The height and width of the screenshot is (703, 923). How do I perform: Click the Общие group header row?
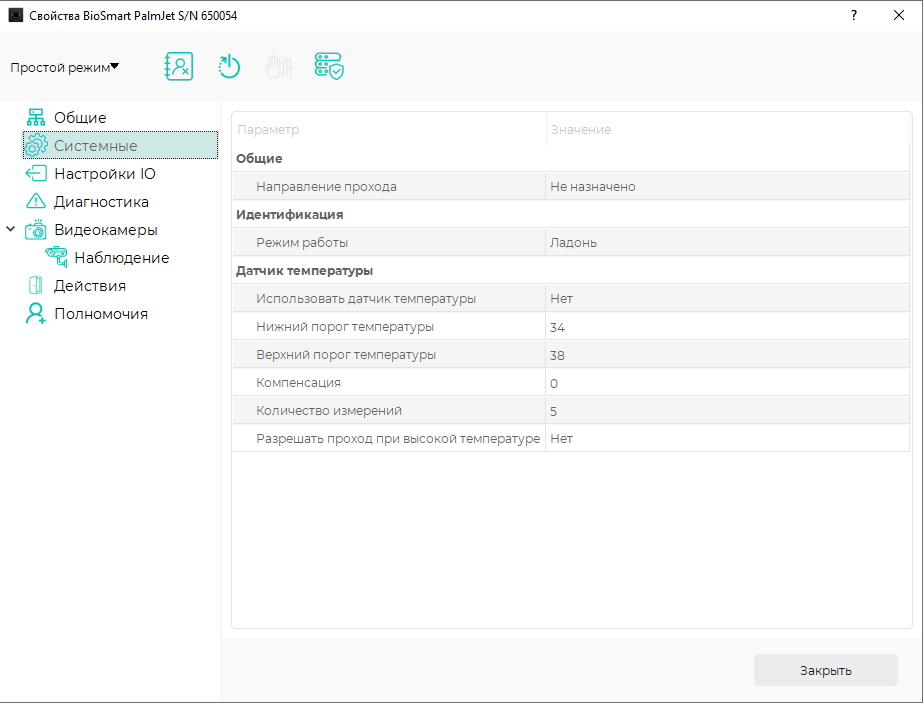point(571,158)
